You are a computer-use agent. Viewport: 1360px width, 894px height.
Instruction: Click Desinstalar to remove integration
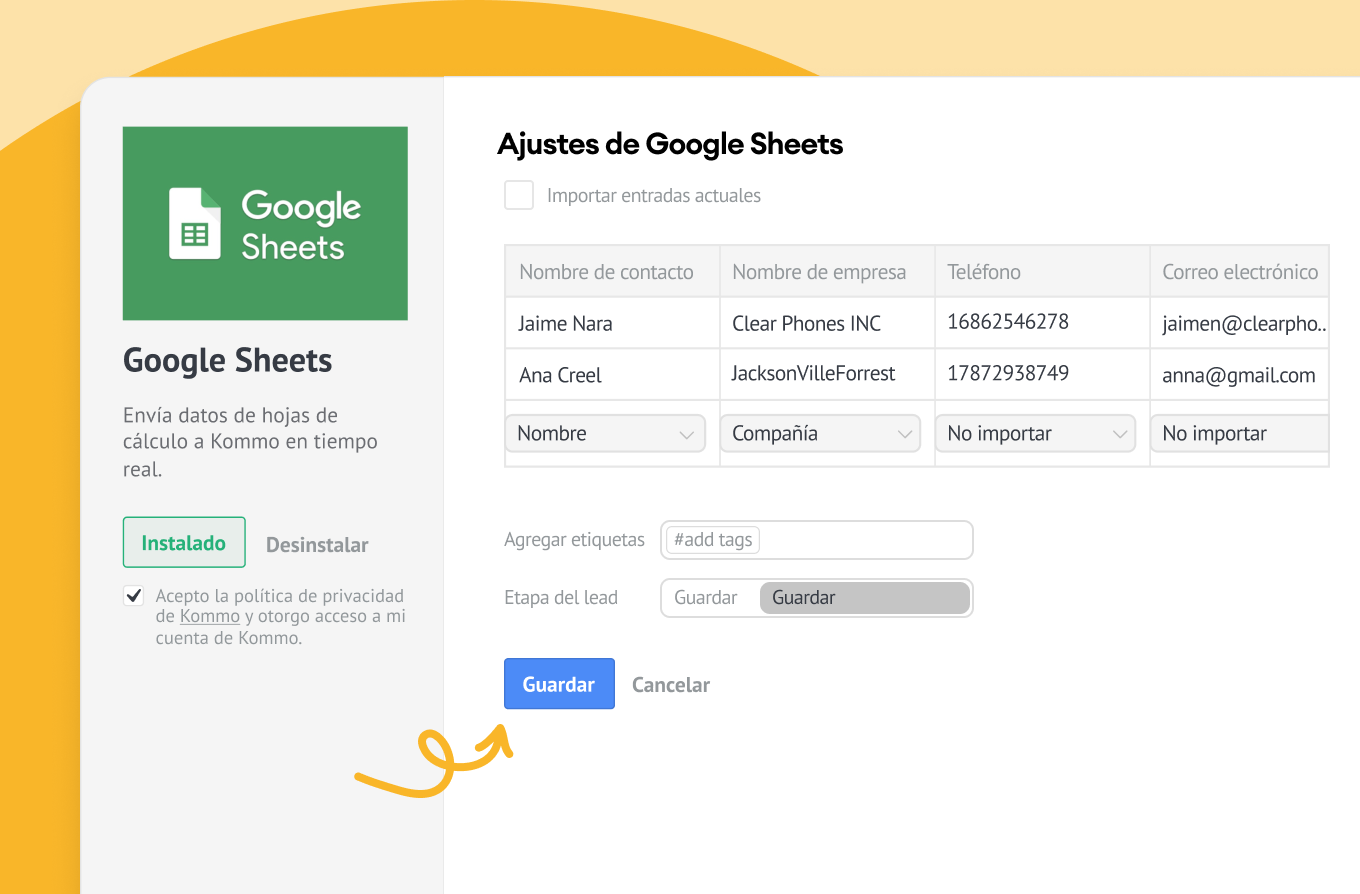pyautogui.click(x=317, y=545)
